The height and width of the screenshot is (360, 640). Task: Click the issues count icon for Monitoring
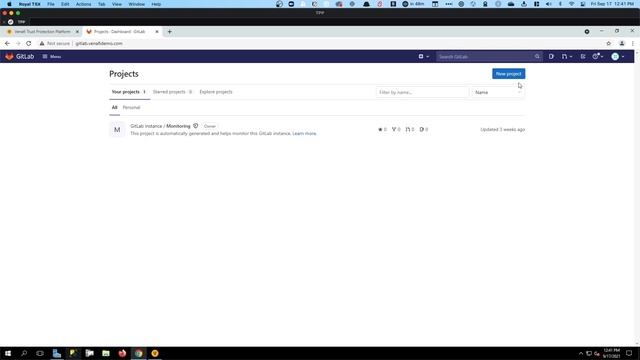(x=424, y=129)
